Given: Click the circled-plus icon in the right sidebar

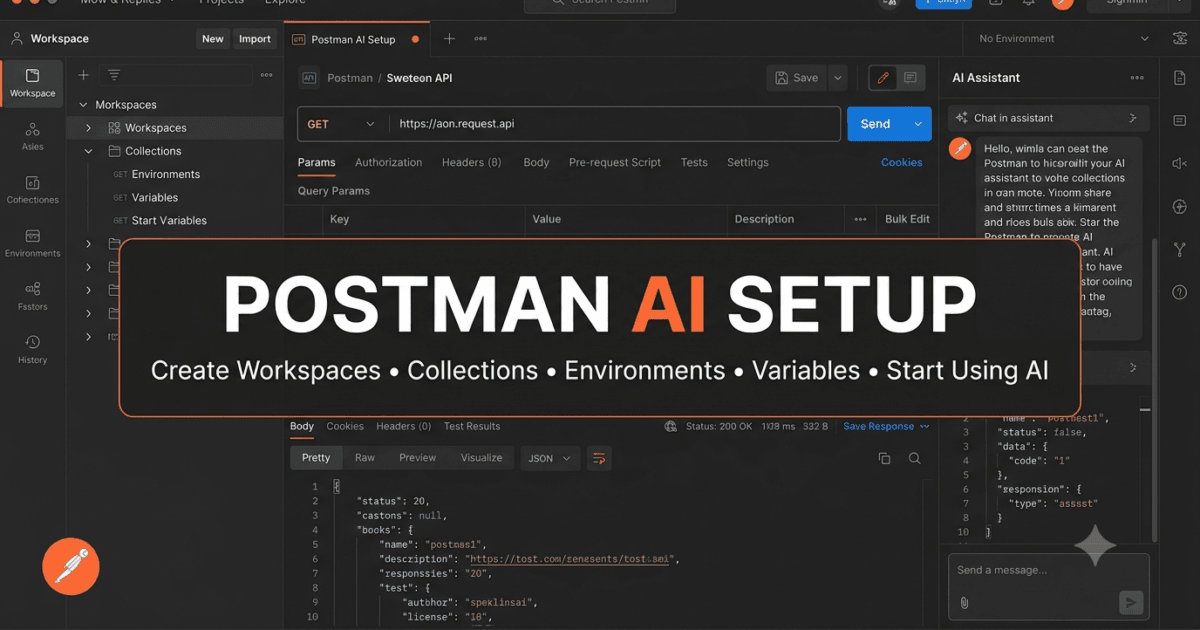Looking at the screenshot, I should (x=1180, y=206).
